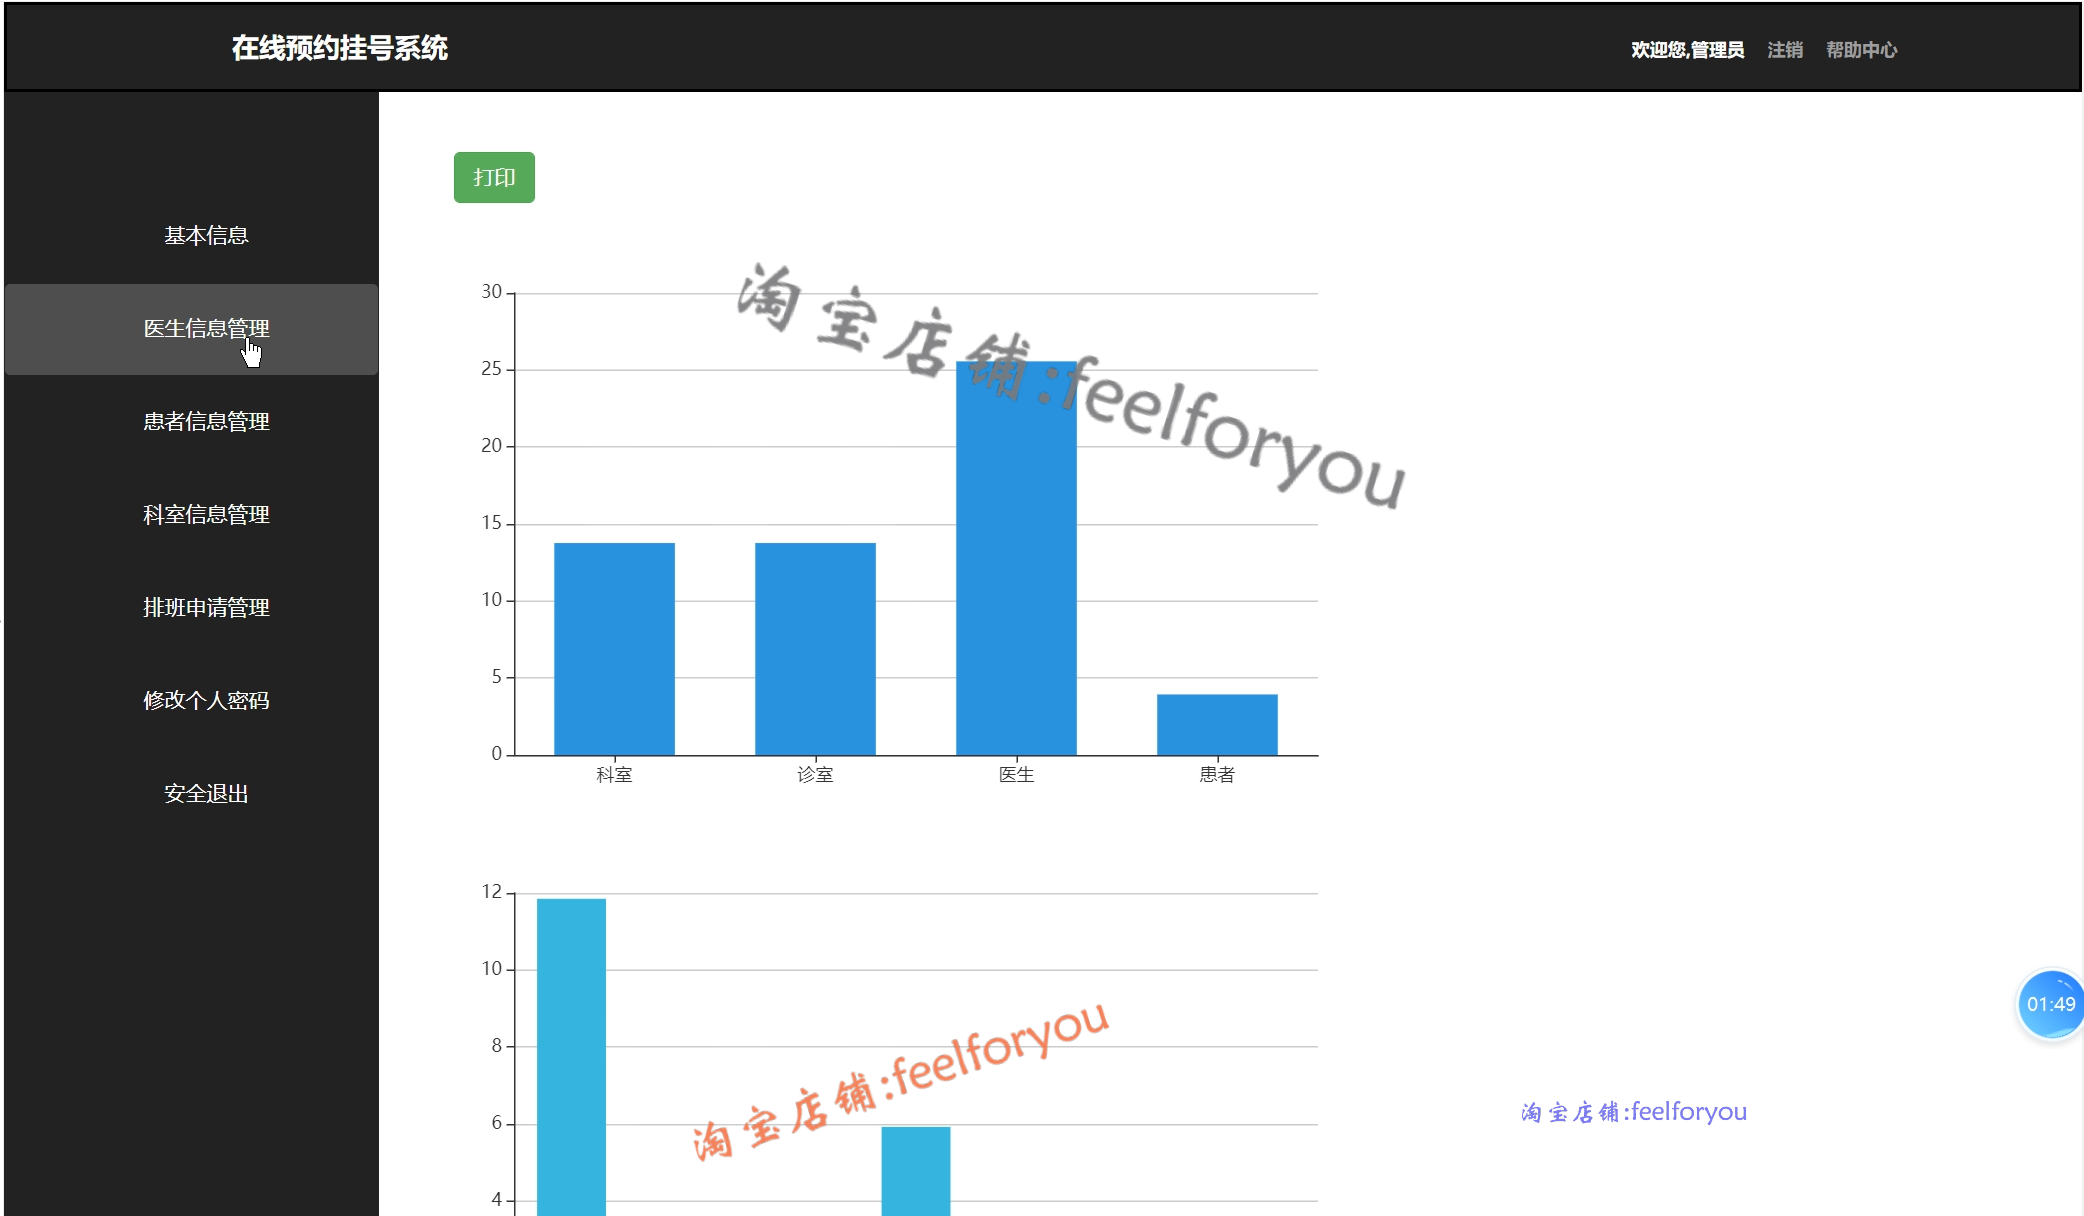Click the 医生 axis label

[1016, 775]
